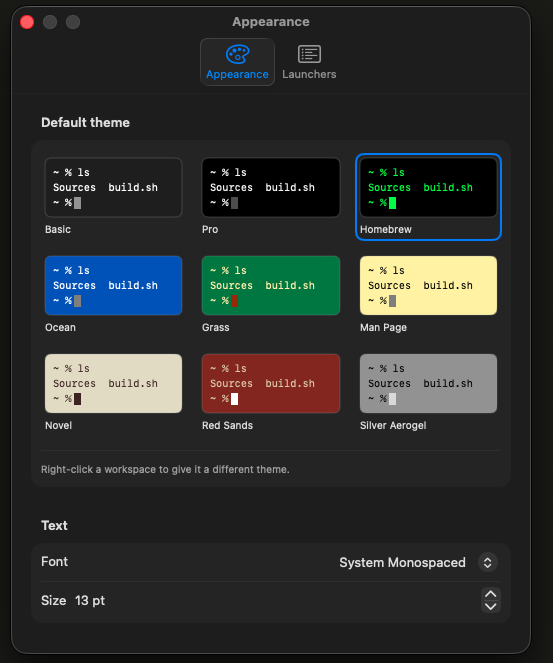Open the Appearance tab with palette icon
Viewport: 553px width, 663px height.
[237, 62]
